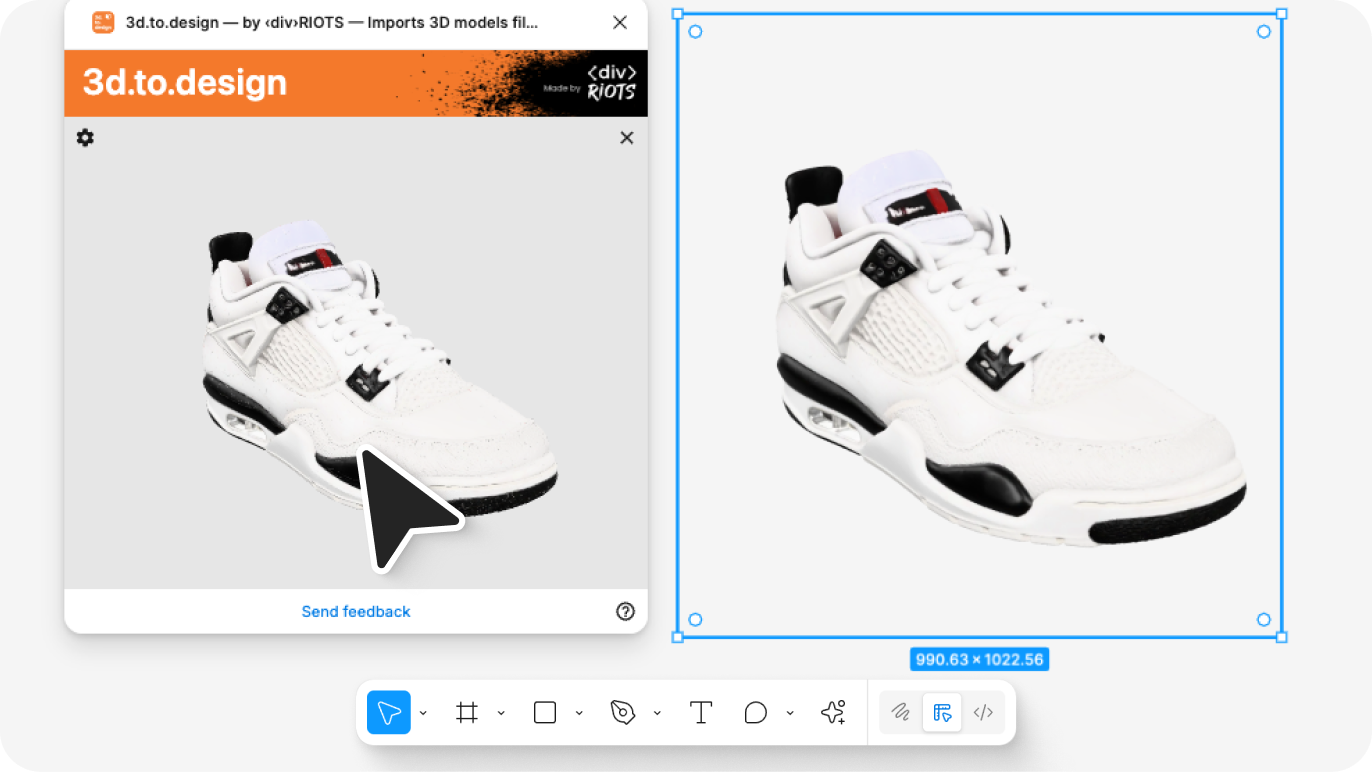This screenshot has height=772, width=1372.
Task: Select the Rectangle shape tool
Action: (x=545, y=713)
